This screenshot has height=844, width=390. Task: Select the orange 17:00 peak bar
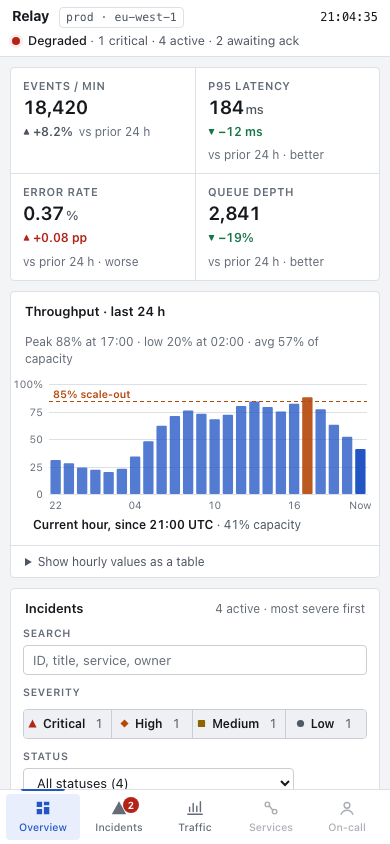point(307,446)
